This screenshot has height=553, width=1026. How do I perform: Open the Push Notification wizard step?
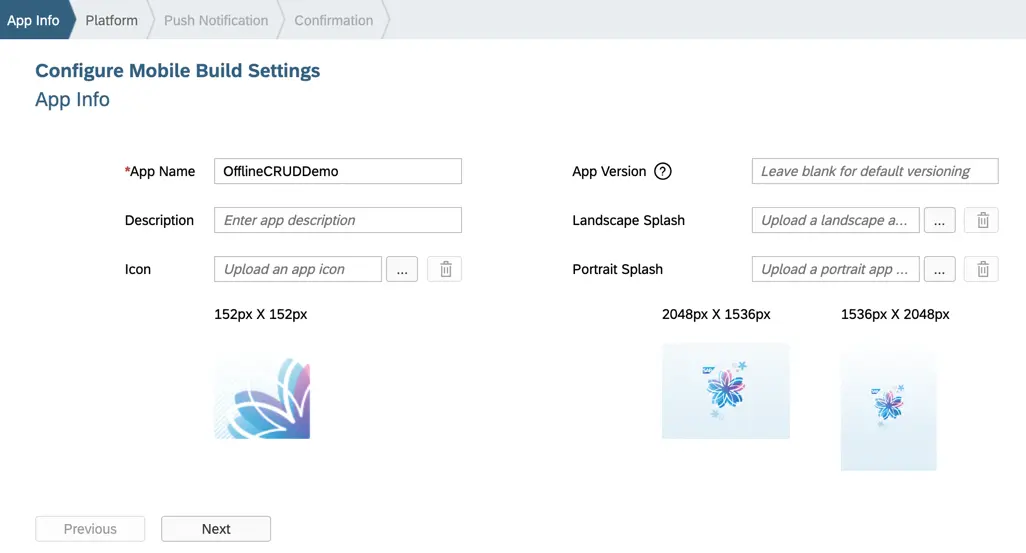coord(216,20)
